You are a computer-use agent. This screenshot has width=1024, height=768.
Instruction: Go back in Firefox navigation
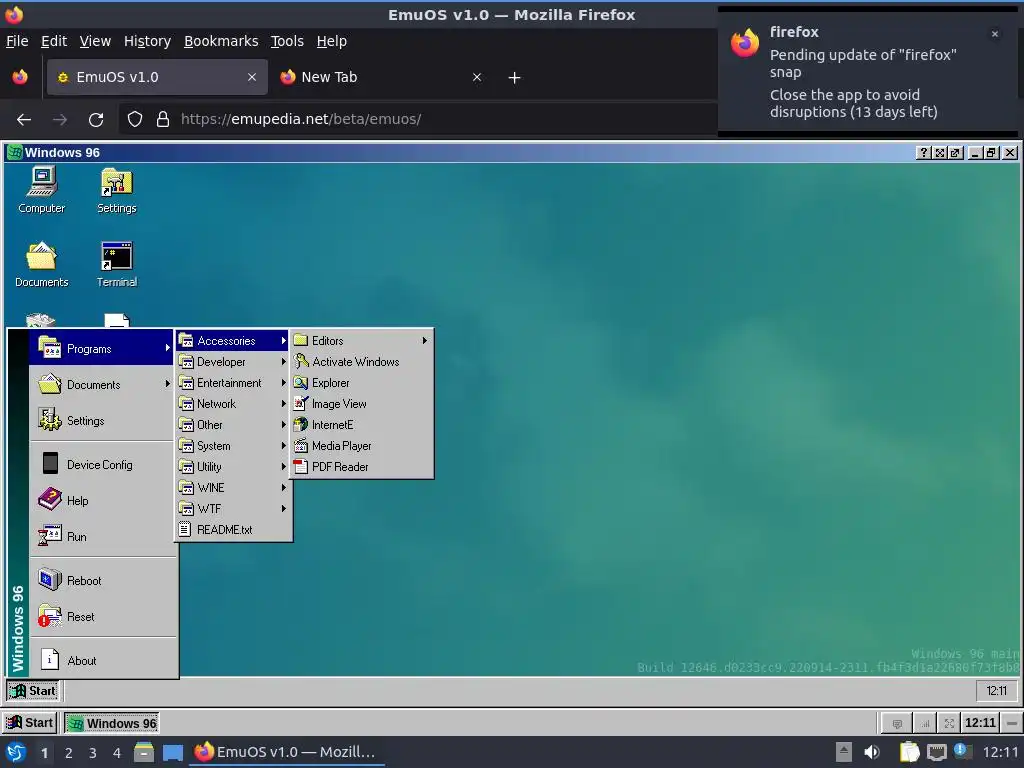[24, 120]
